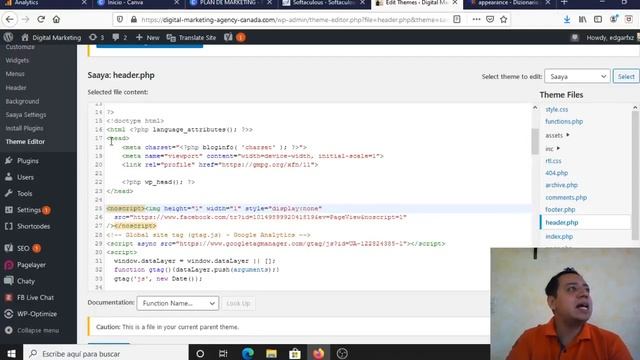Image resolution: width=640 pixels, height=360 pixels.
Task: Switch to Softaculous browser tab
Action: [324, 3]
